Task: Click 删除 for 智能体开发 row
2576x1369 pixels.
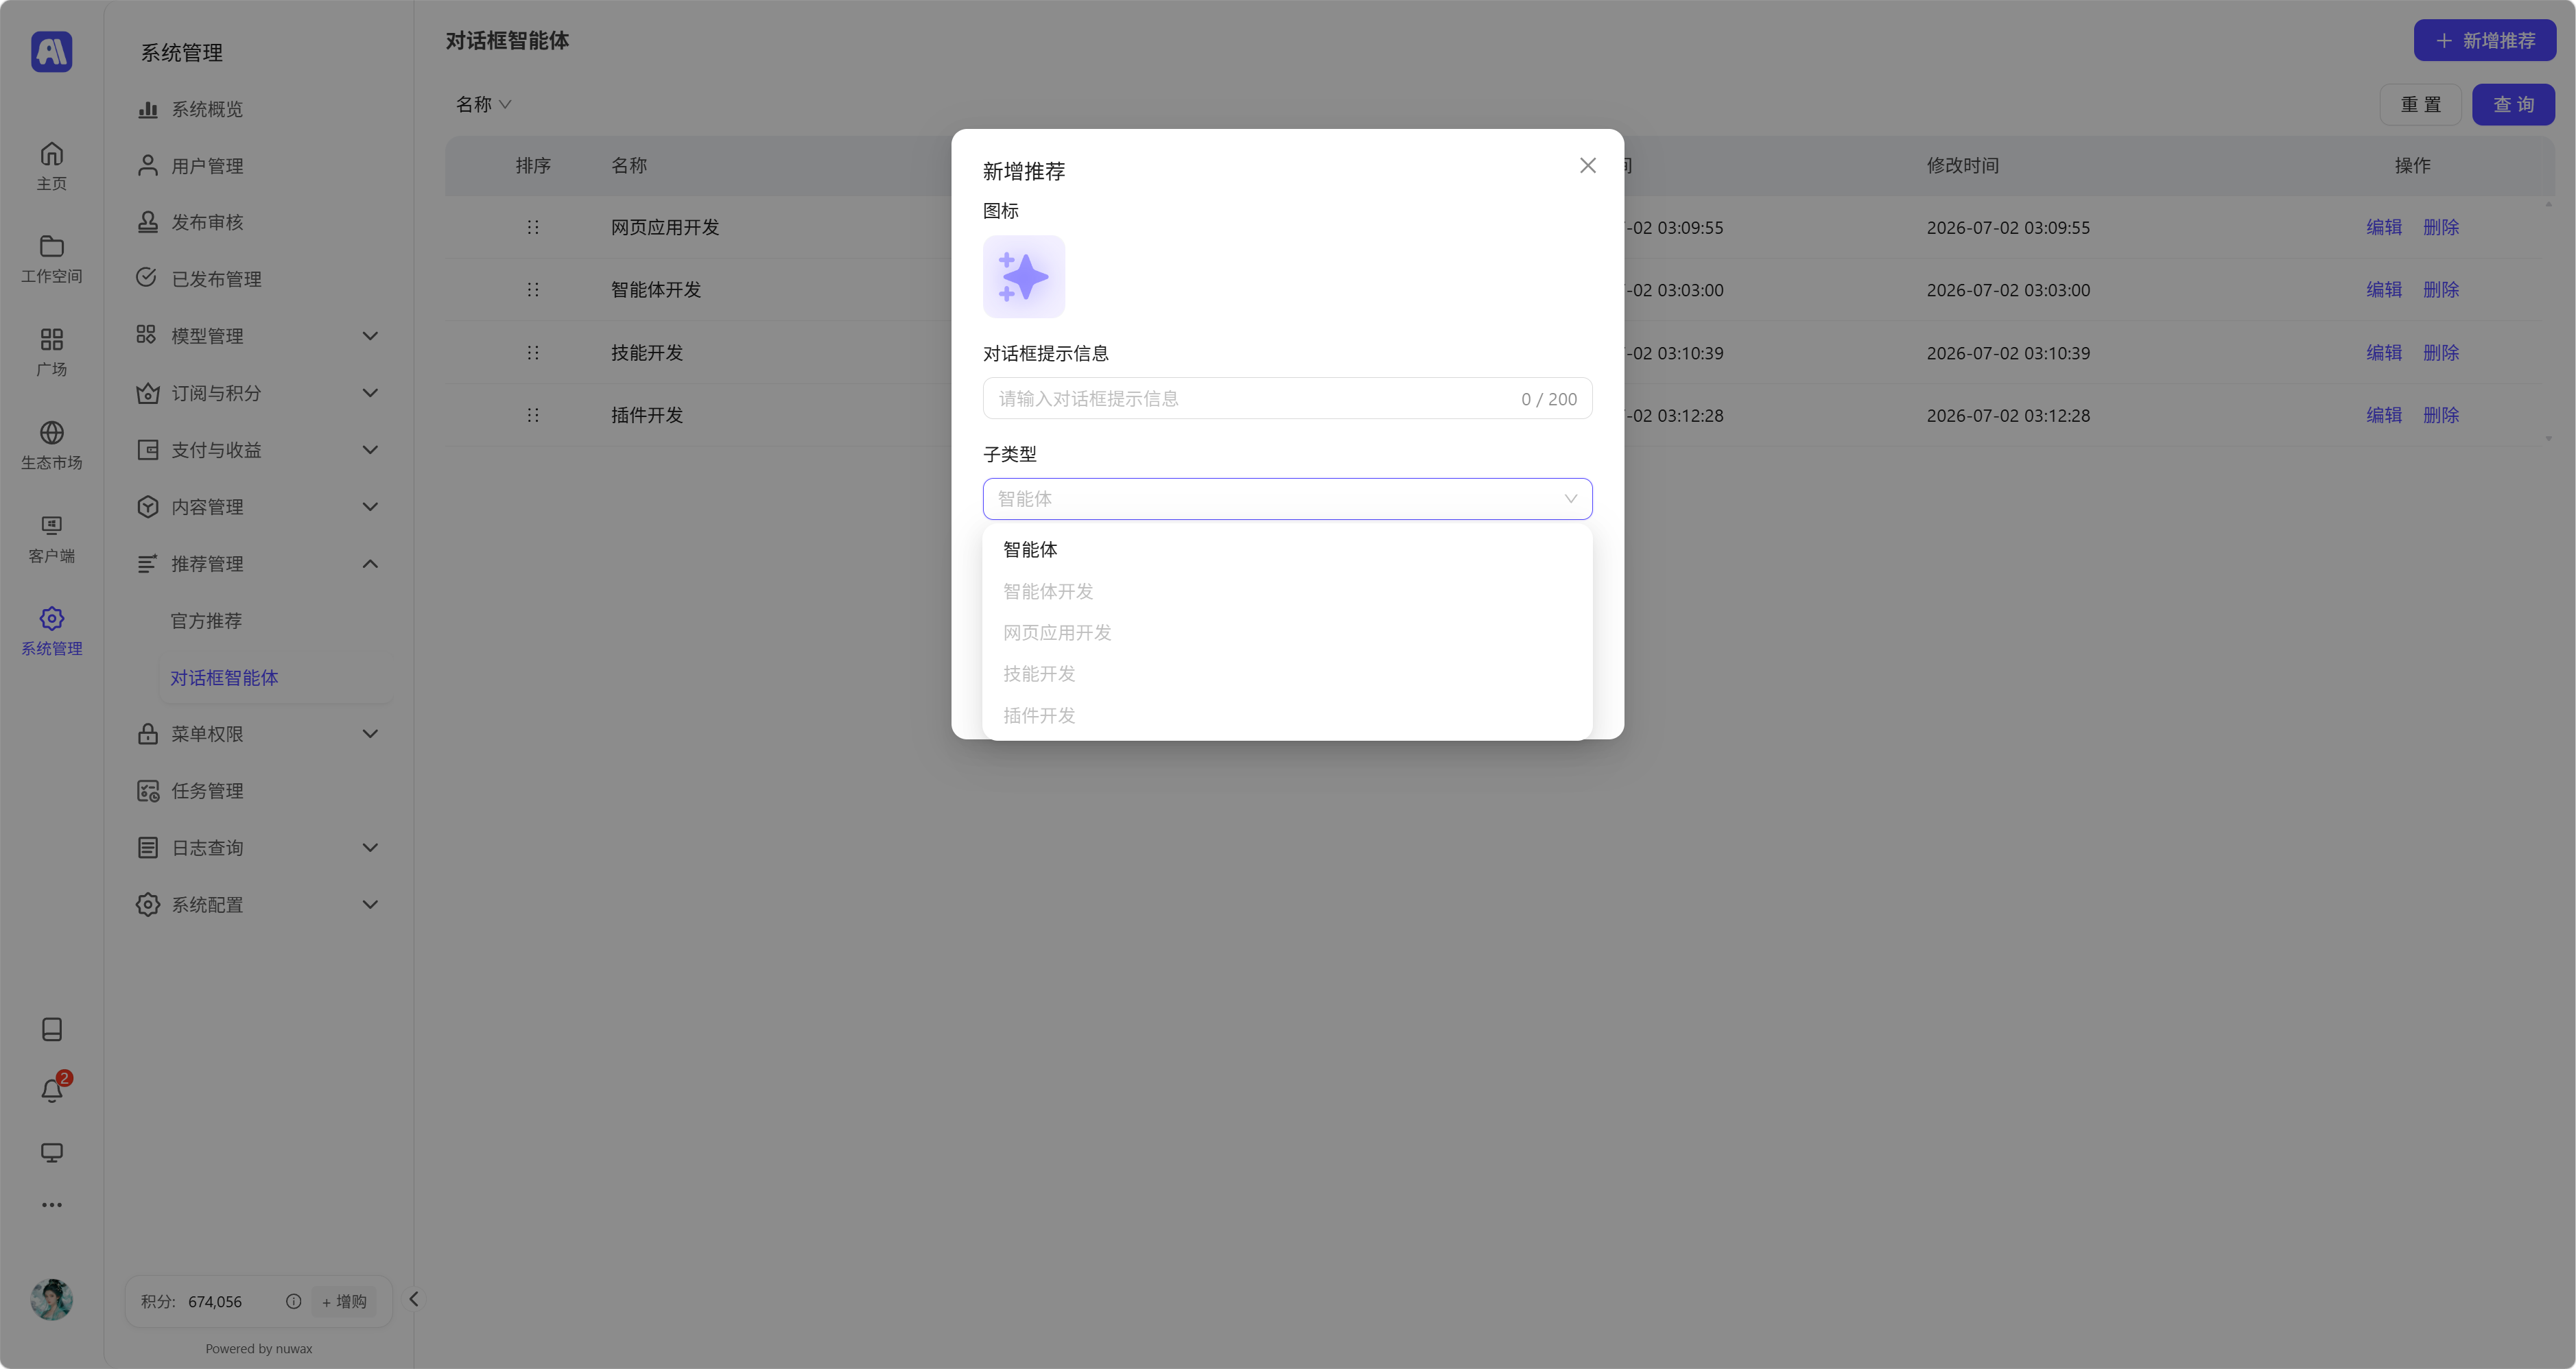Action: point(2440,289)
